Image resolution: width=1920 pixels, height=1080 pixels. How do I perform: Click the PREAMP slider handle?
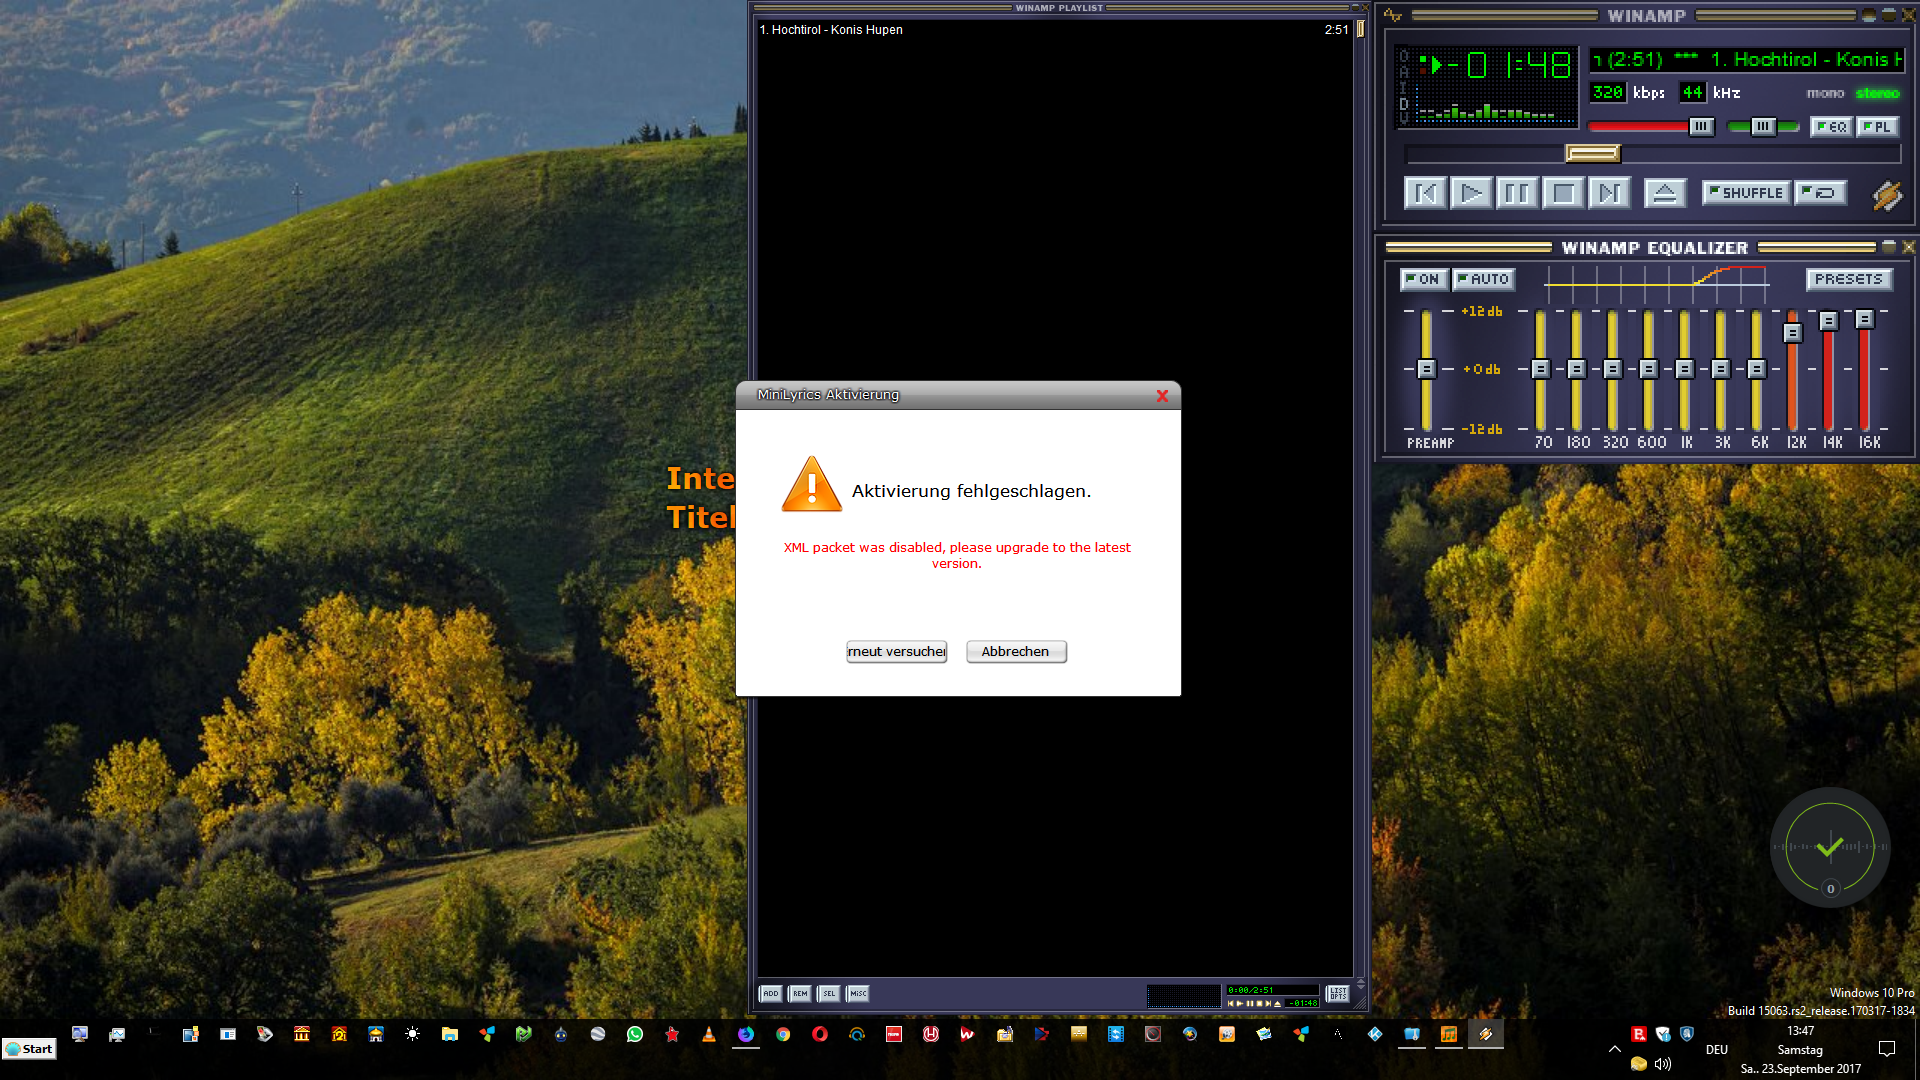click(1427, 369)
